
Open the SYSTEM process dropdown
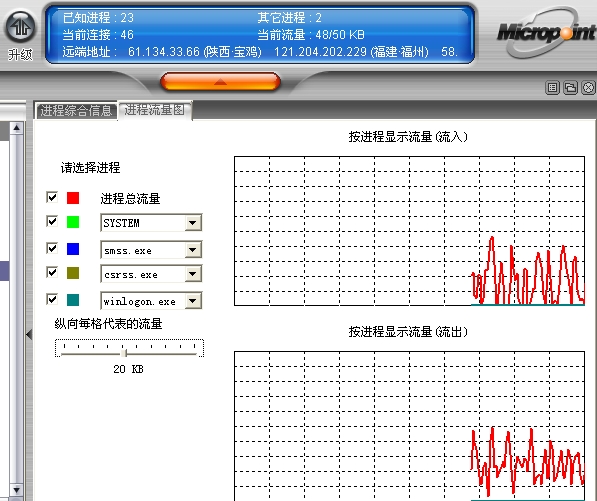pyautogui.click(x=193, y=223)
